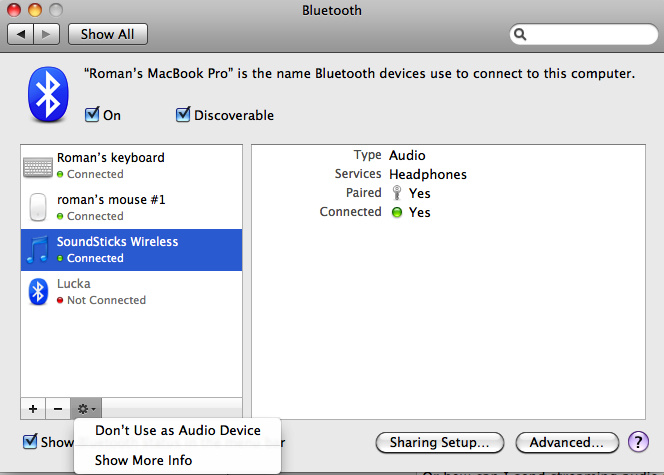Click the mouse icon for roman's mouse #1
This screenshot has height=475, width=664.
[38, 208]
